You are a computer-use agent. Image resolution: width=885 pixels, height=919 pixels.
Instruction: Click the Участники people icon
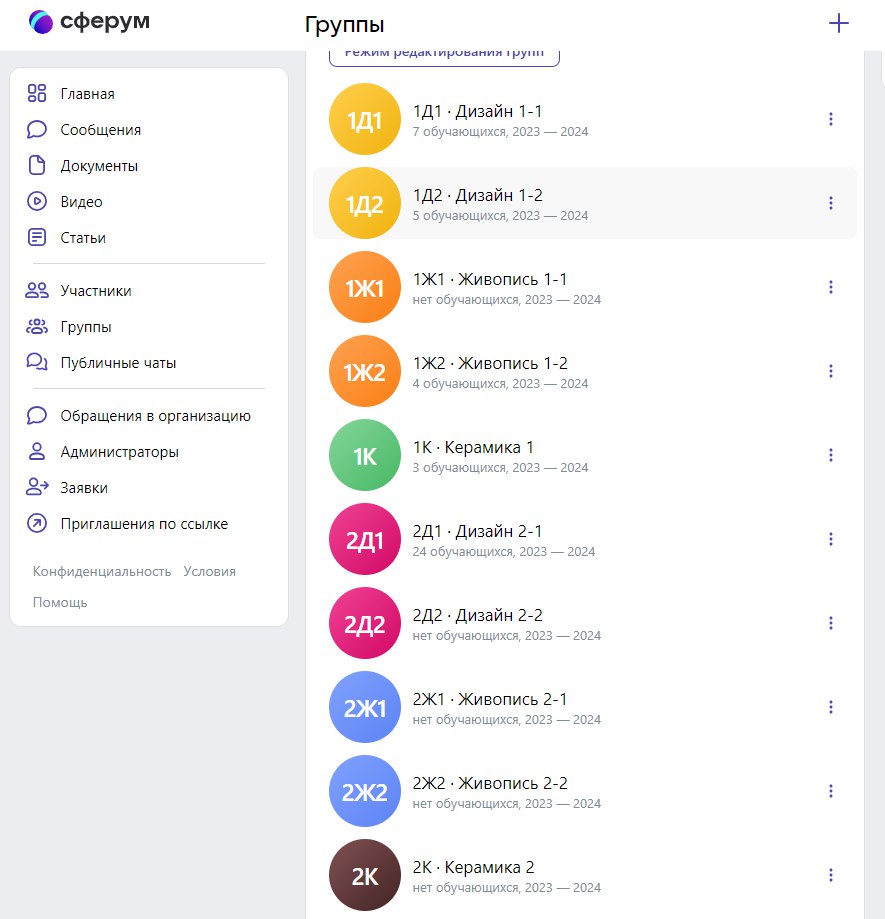click(37, 291)
